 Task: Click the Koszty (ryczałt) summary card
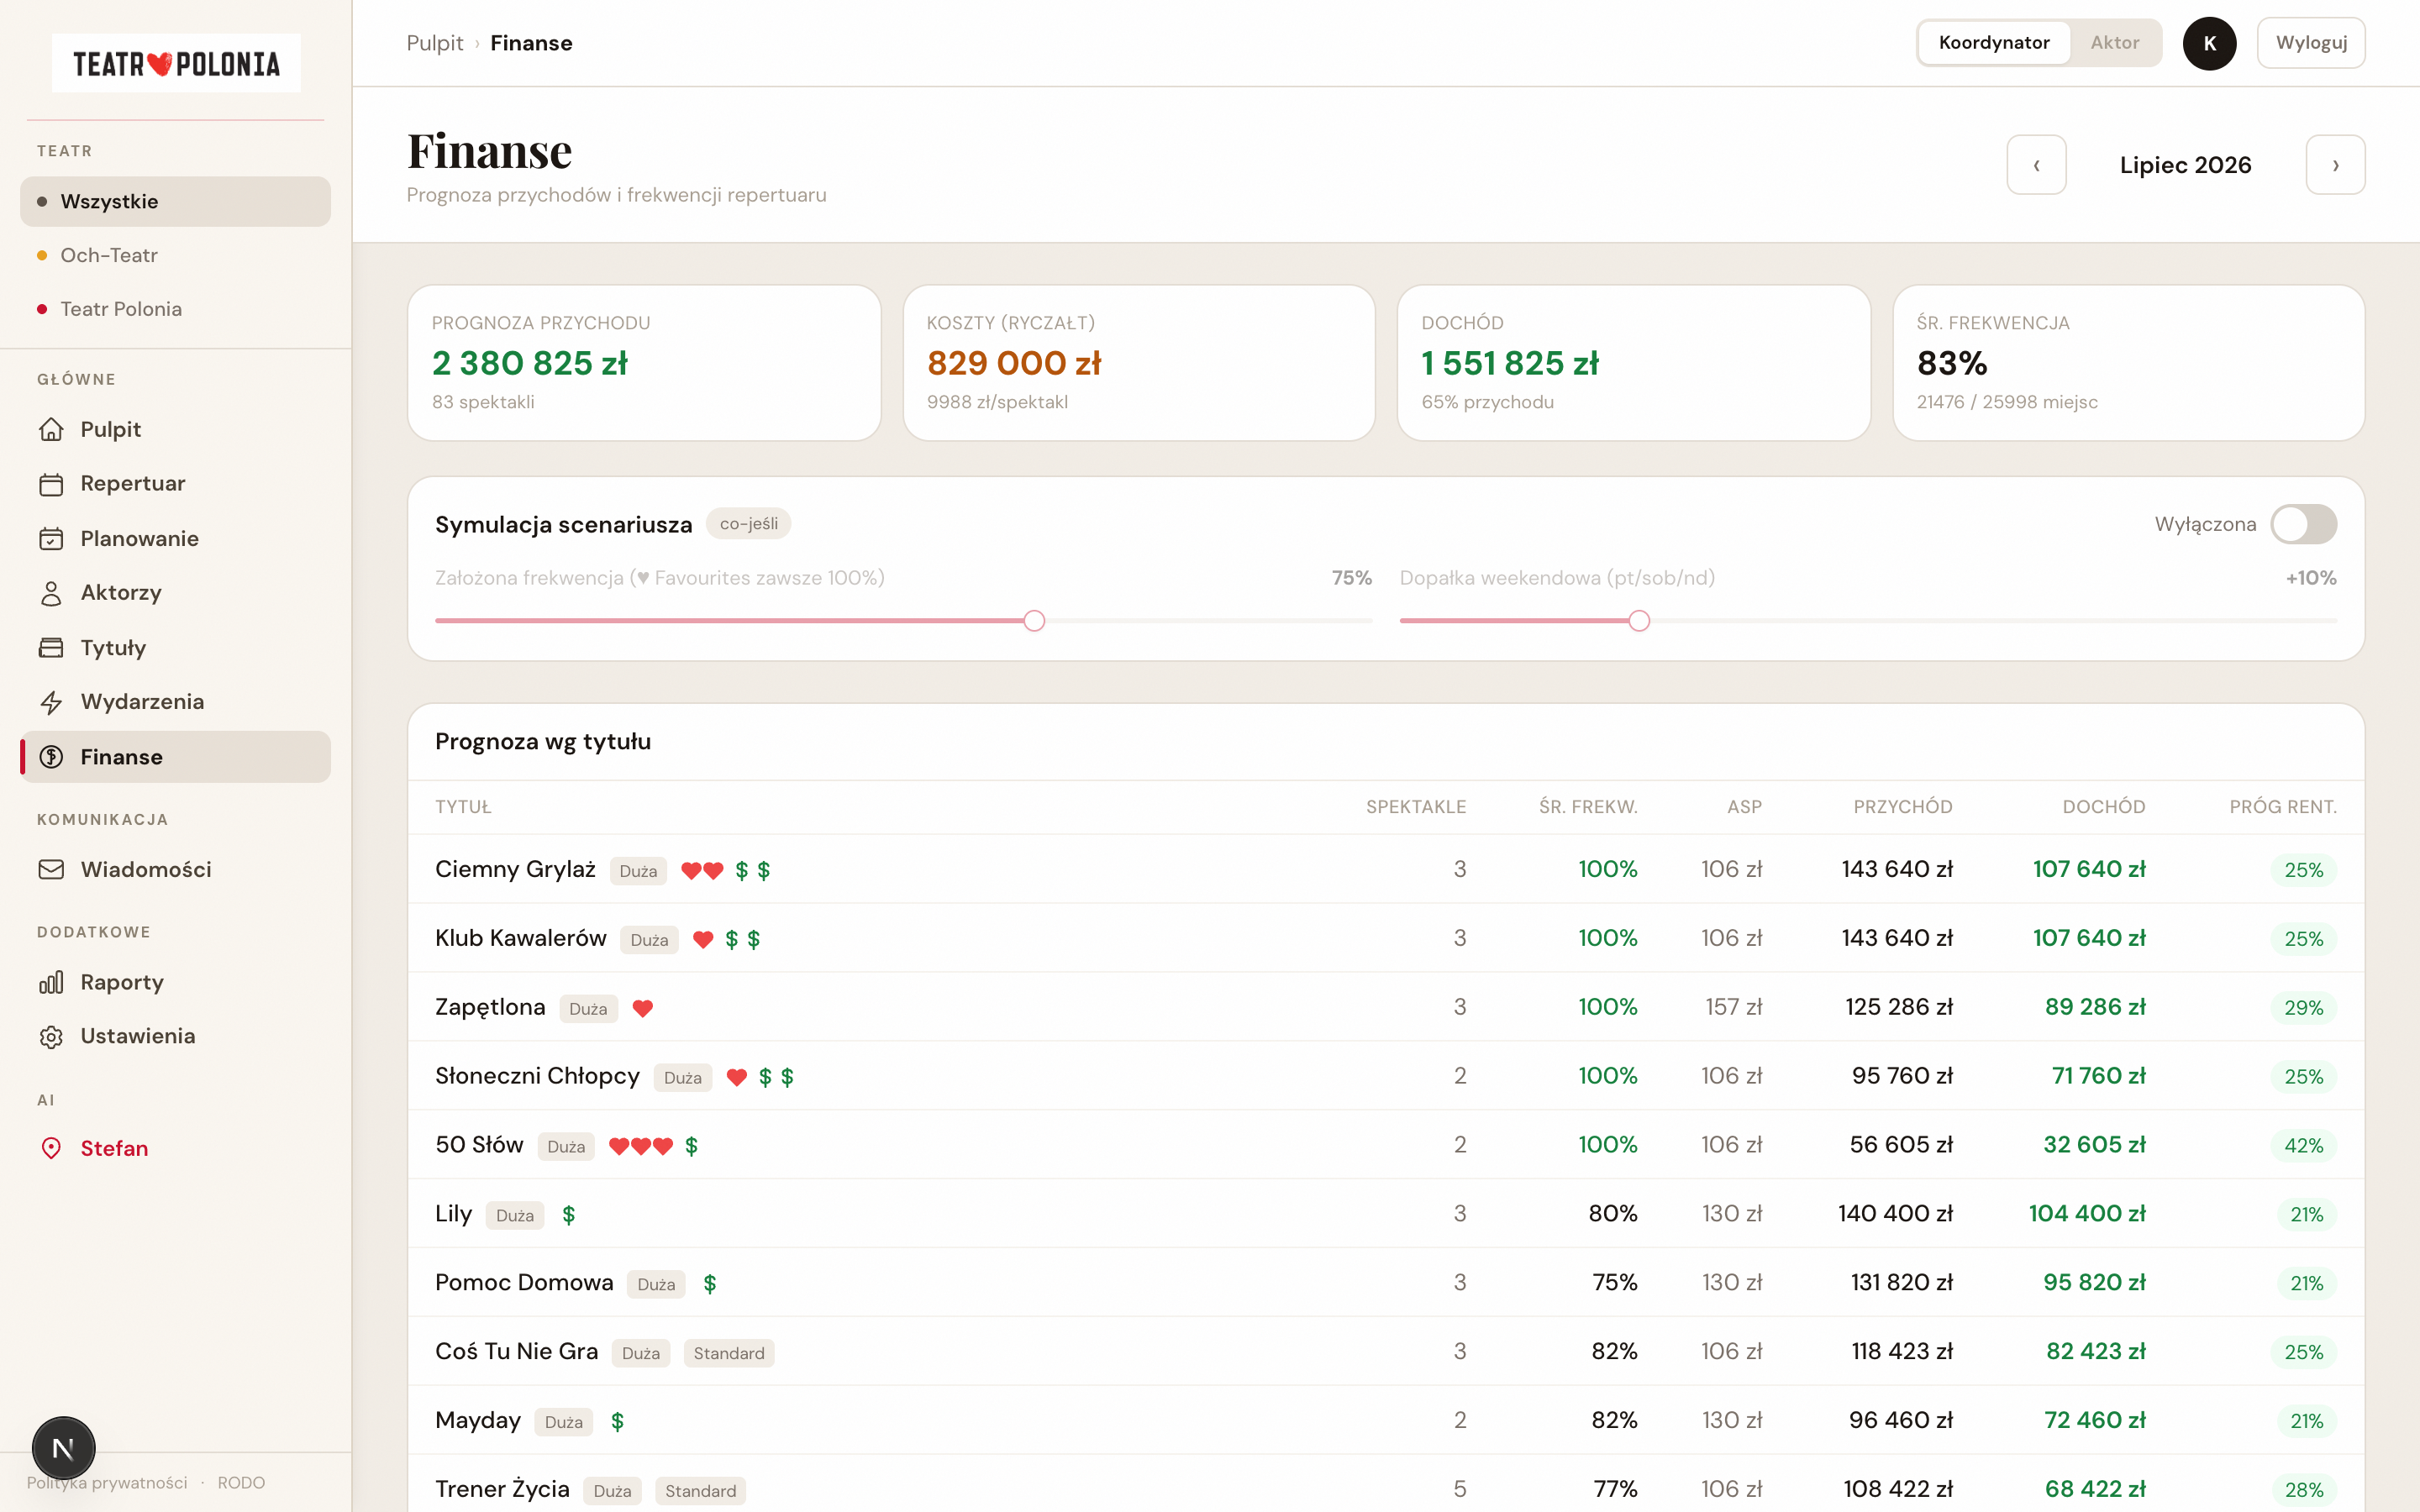tap(1139, 363)
